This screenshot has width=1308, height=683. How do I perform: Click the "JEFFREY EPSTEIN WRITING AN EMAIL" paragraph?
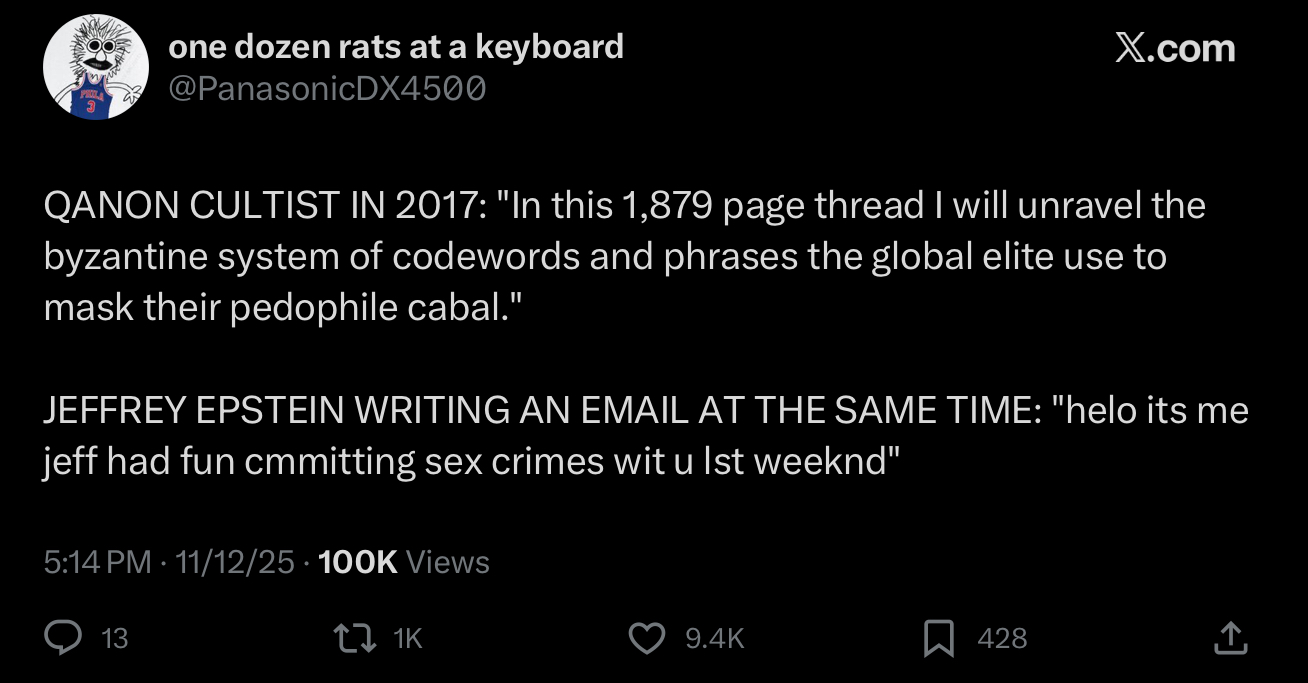point(645,436)
